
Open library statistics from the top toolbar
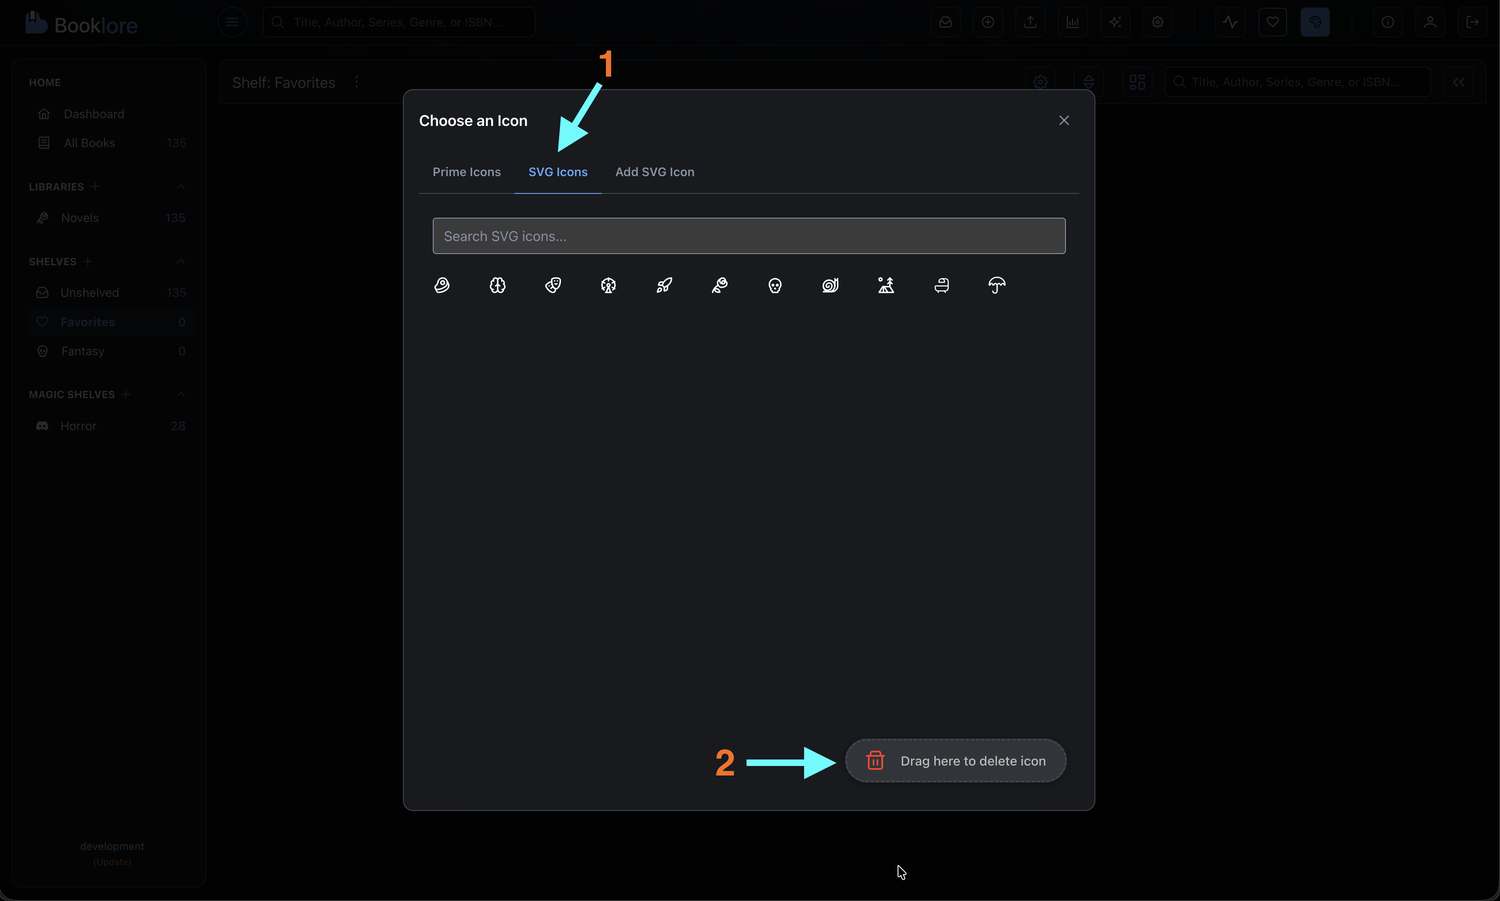(1073, 22)
